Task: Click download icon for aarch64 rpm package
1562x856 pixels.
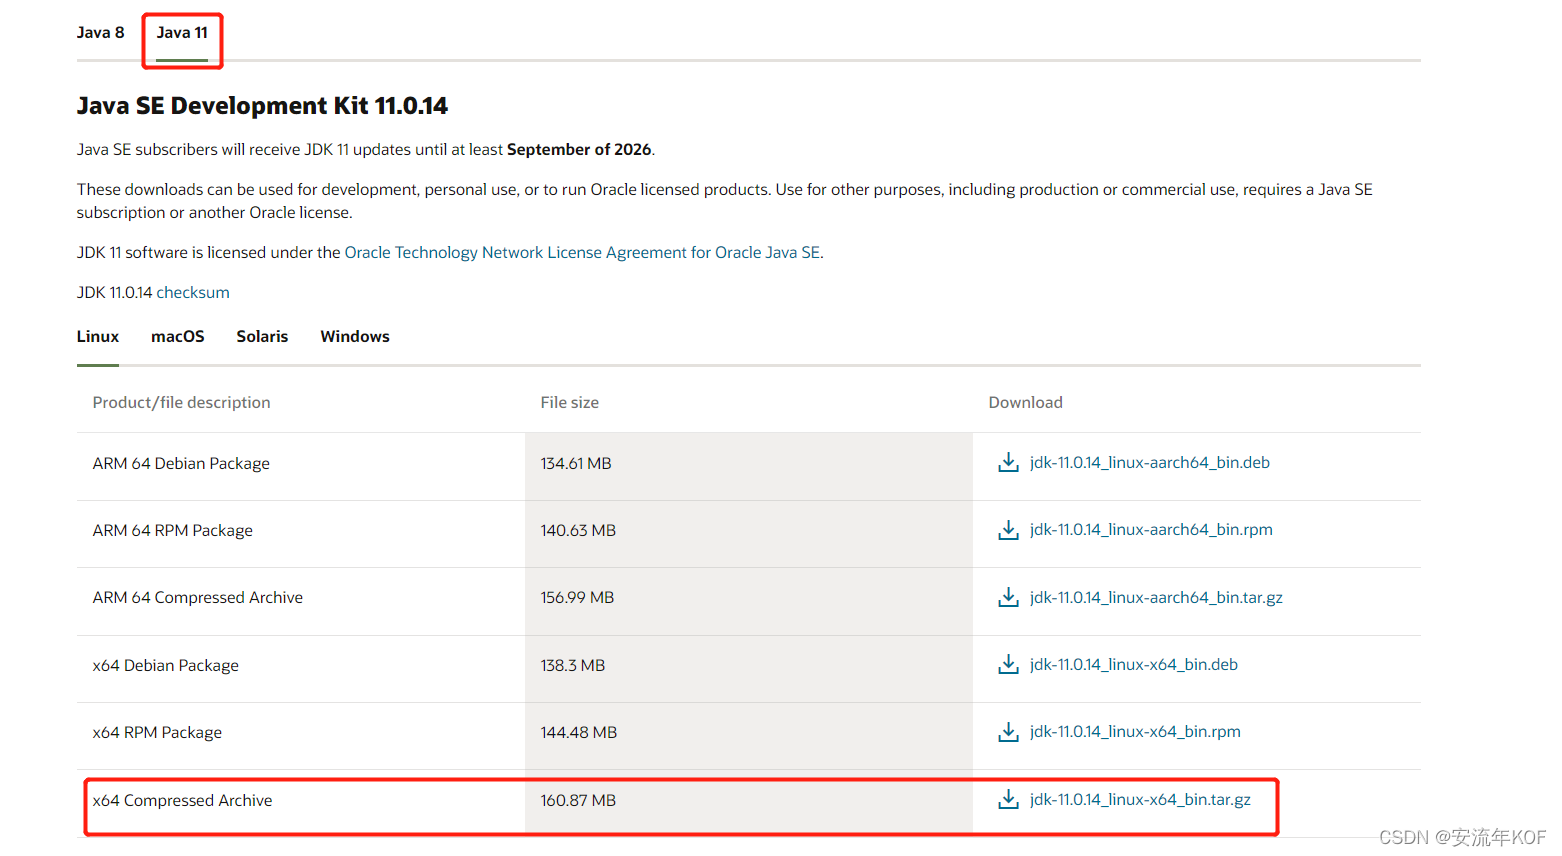Action: [1008, 530]
